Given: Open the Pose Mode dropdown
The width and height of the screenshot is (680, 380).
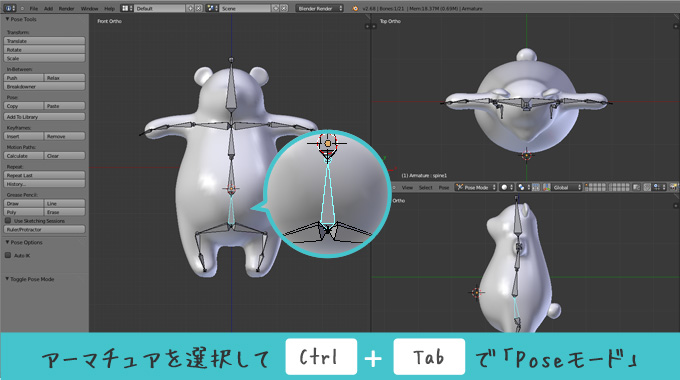Looking at the screenshot, I should (475, 187).
